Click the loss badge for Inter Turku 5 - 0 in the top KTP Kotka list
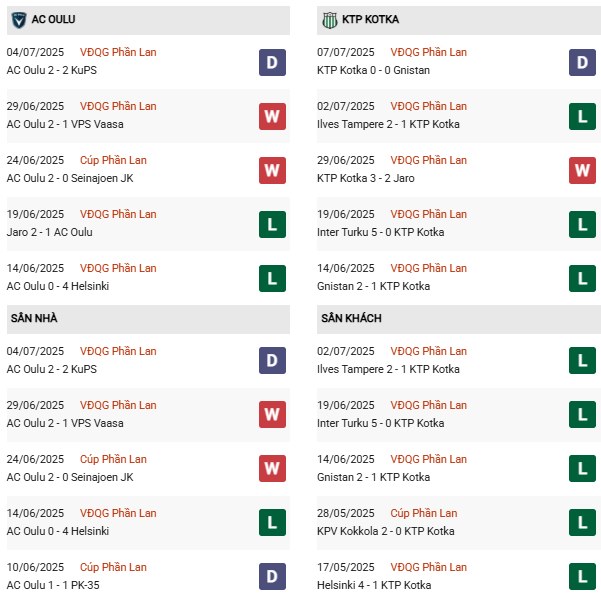601x602 pixels. (582, 225)
